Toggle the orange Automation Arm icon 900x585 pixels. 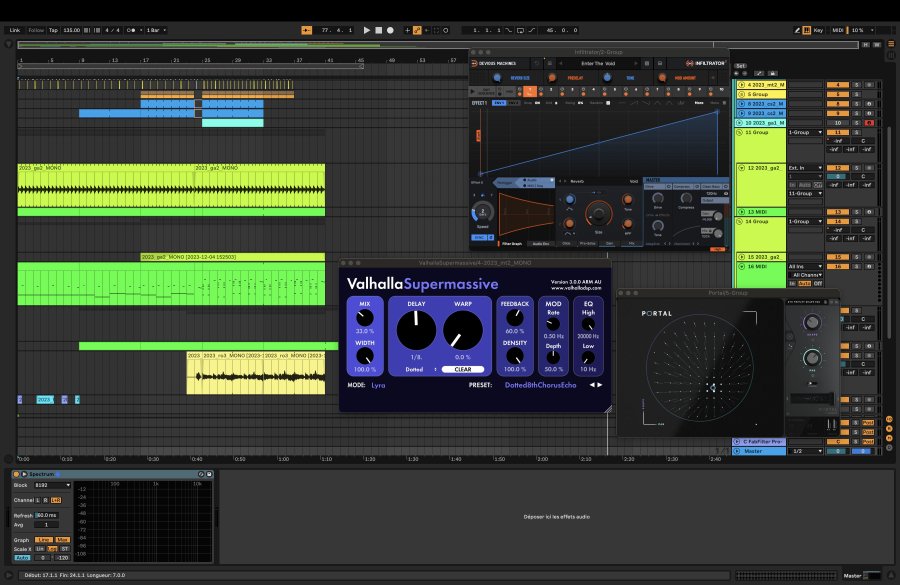(x=417, y=30)
